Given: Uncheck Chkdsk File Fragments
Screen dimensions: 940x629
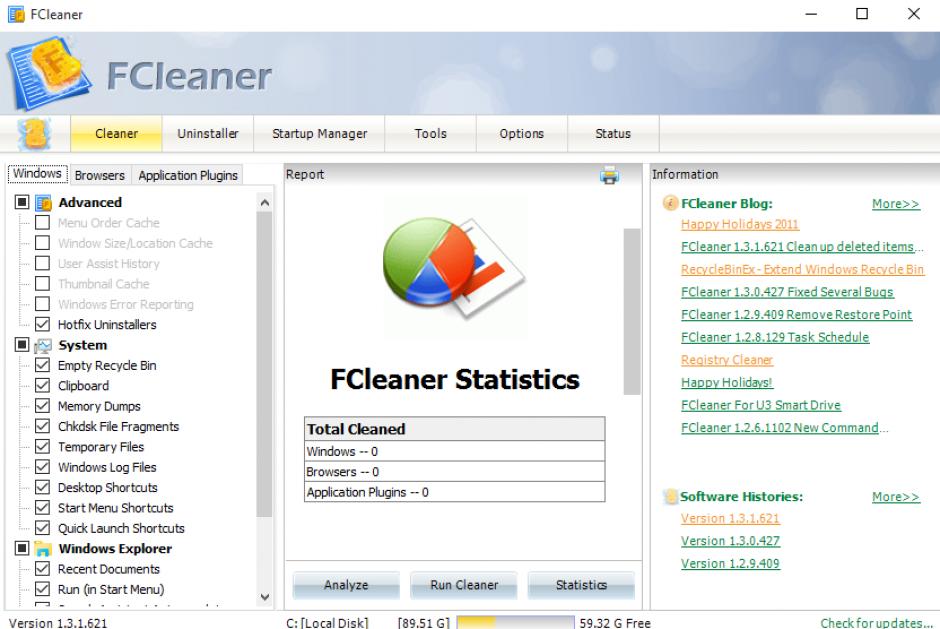Looking at the screenshot, I should (x=43, y=426).
